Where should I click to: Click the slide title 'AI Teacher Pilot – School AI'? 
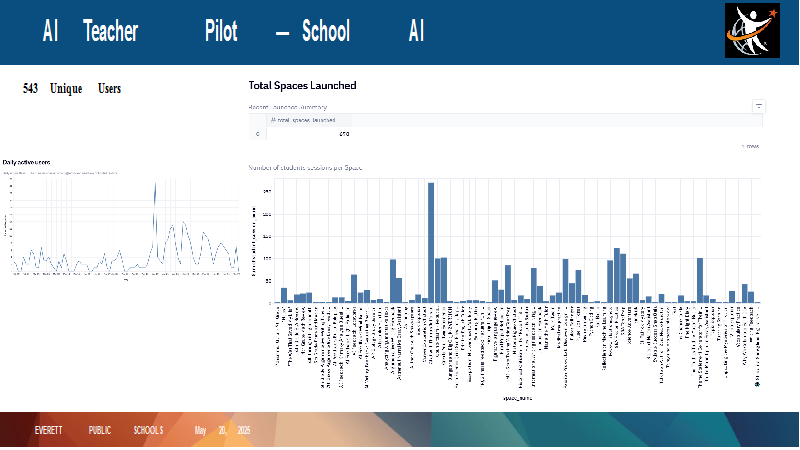coord(233,31)
